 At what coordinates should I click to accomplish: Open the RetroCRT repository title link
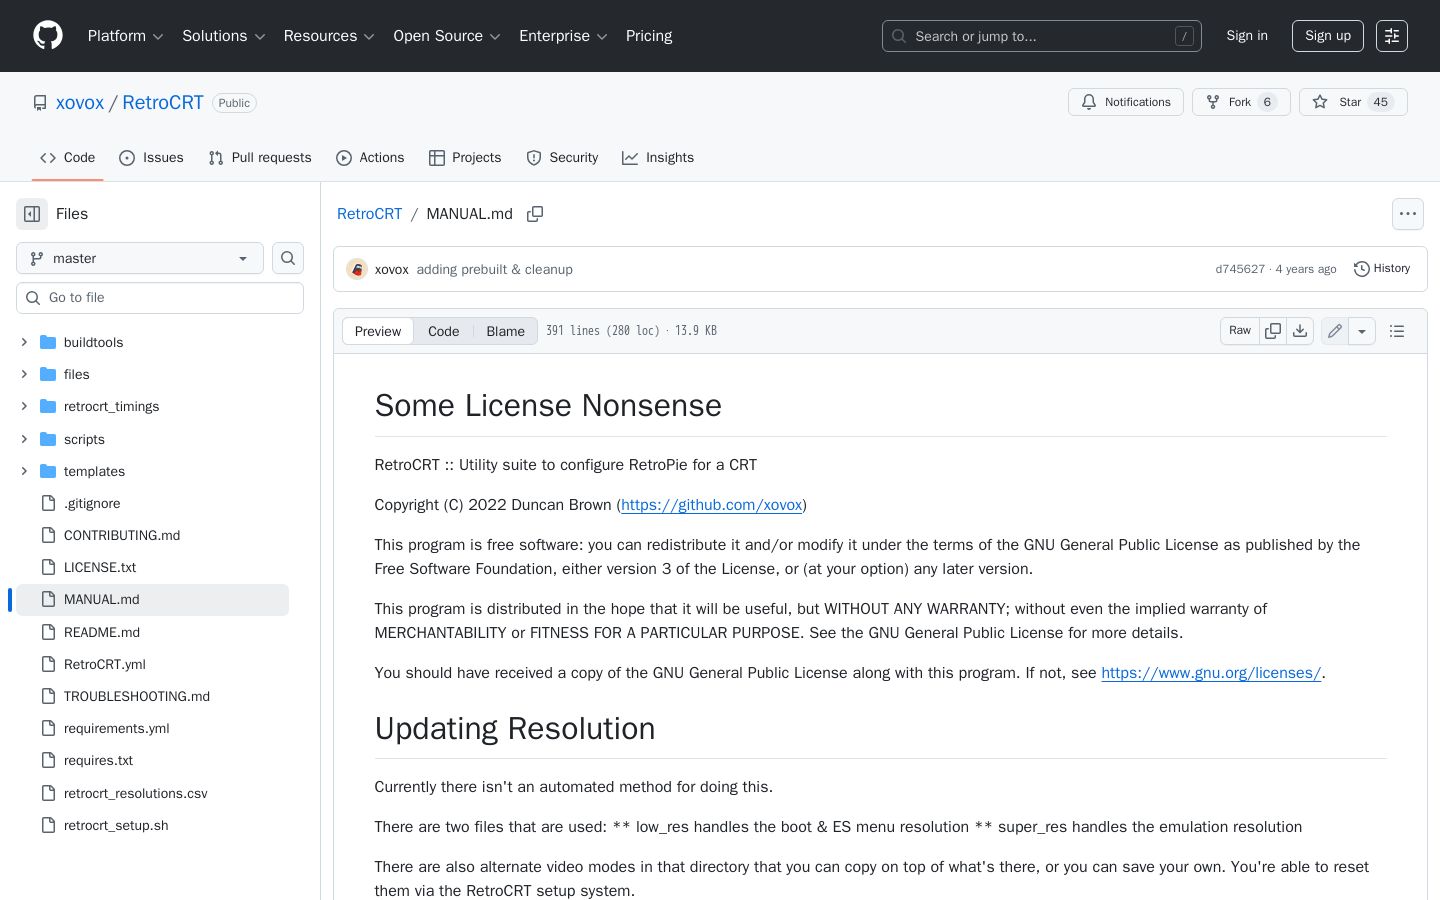[x=163, y=103]
